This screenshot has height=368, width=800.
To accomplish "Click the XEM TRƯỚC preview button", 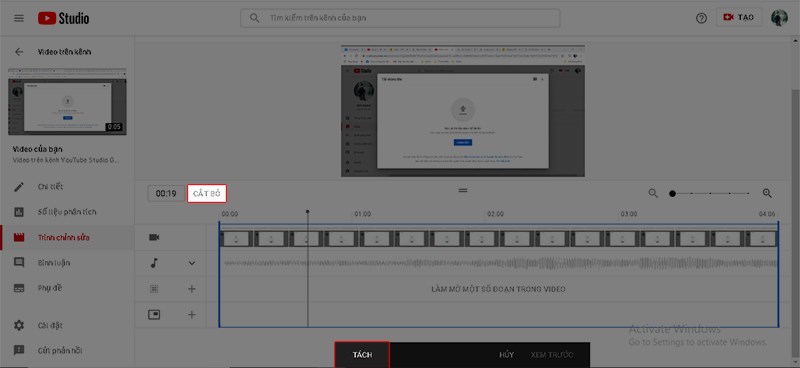I will (x=552, y=355).
